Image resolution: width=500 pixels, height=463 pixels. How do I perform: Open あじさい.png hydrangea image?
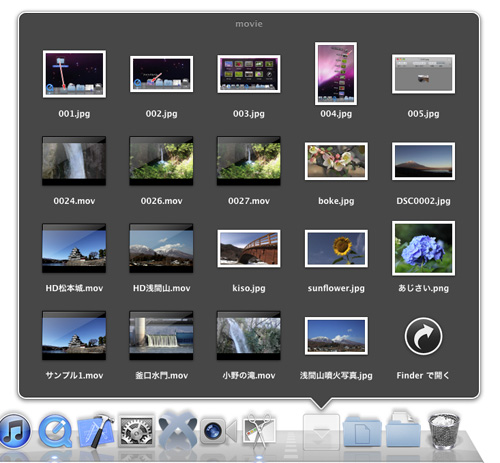click(423, 248)
